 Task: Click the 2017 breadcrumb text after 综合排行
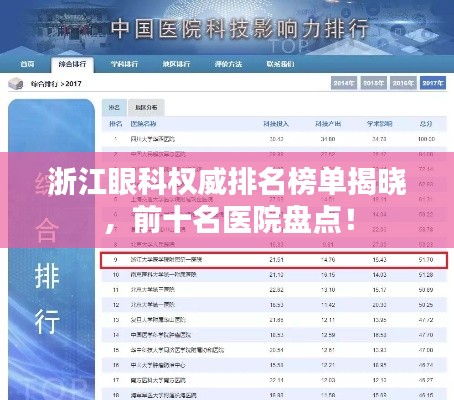click(74, 84)
